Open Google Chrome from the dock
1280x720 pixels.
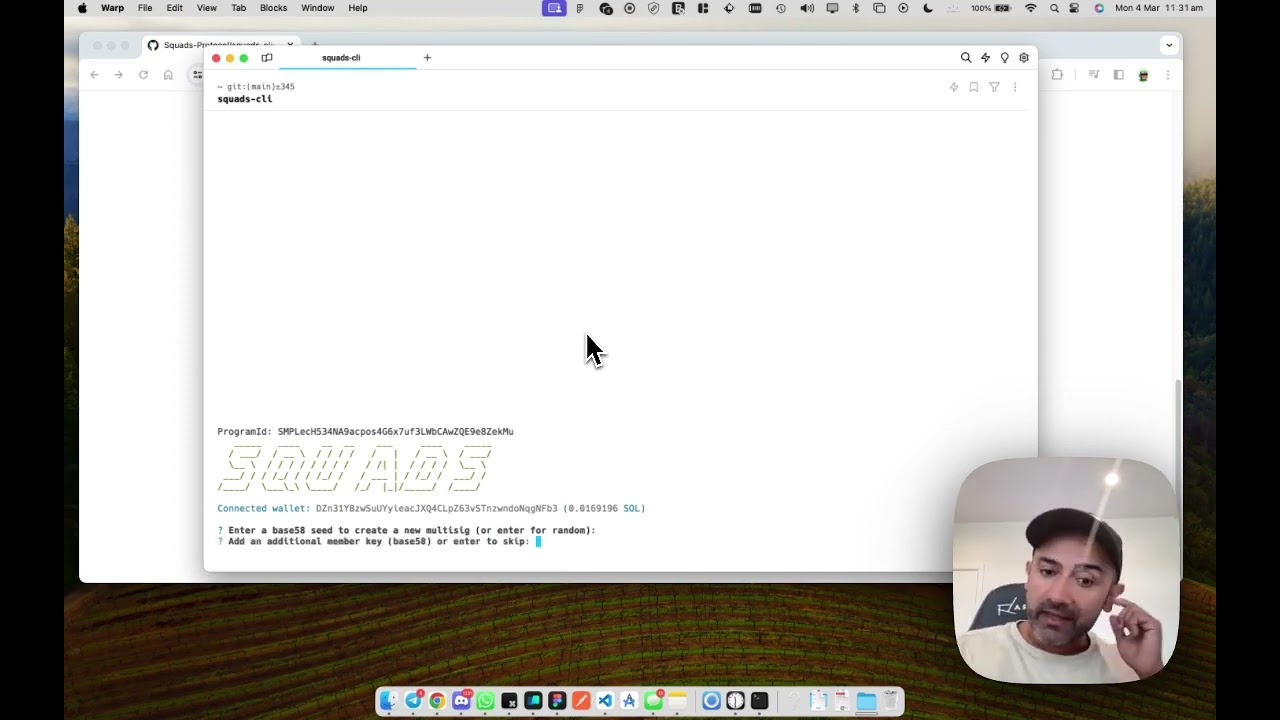tap(437, 701)
